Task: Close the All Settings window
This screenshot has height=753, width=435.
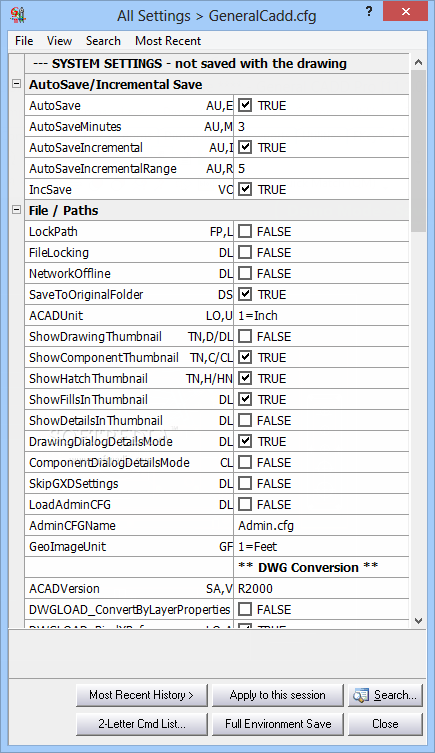Action: (x=406, y=12)
